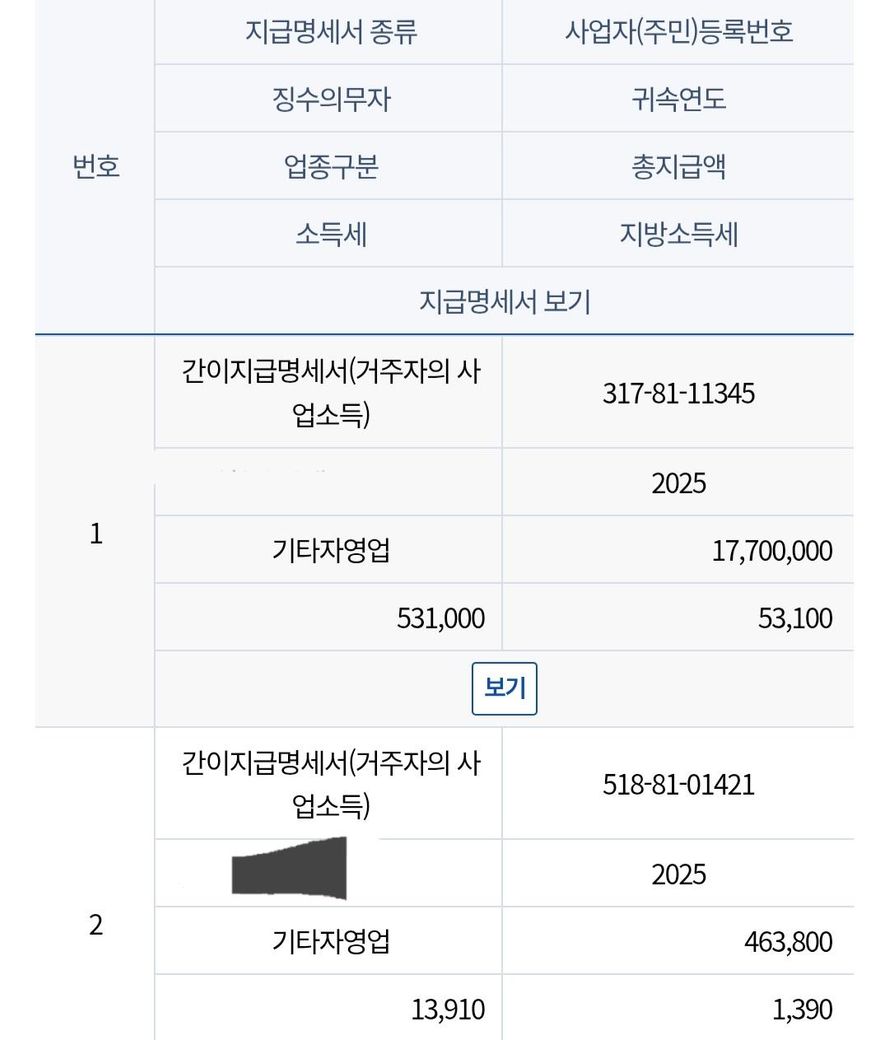Select the 사업자(주민)등록번호 header cell

[678, 32]
